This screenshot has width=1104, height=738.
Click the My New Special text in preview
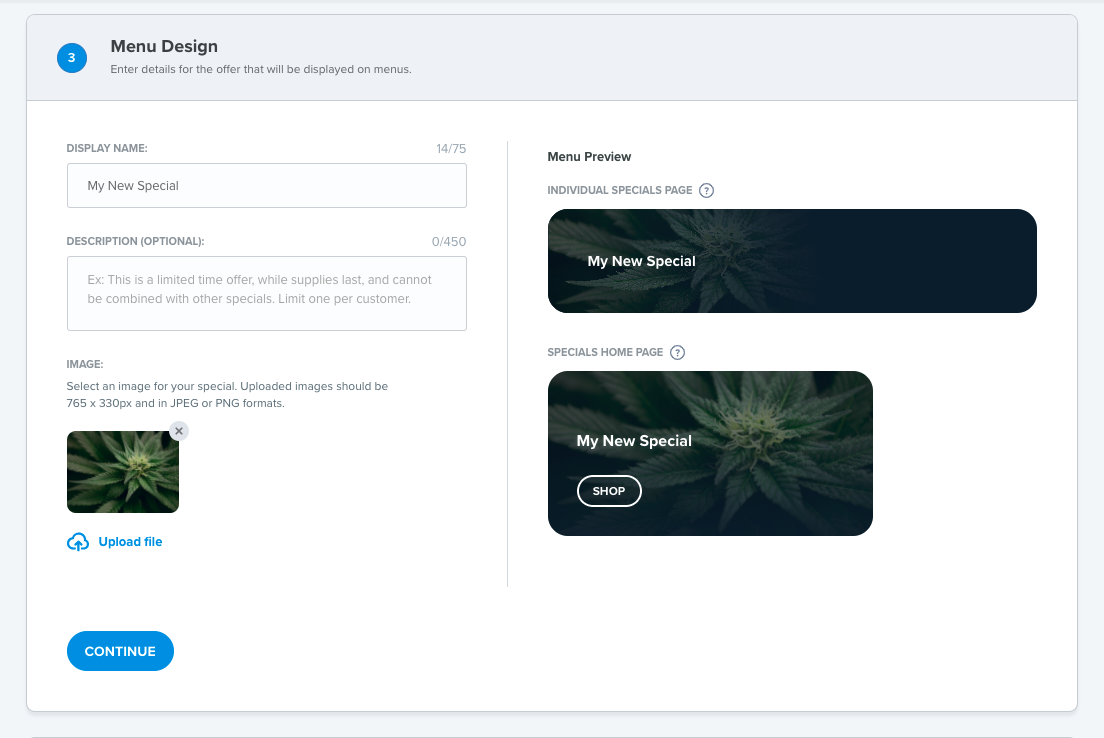(642, 261)
